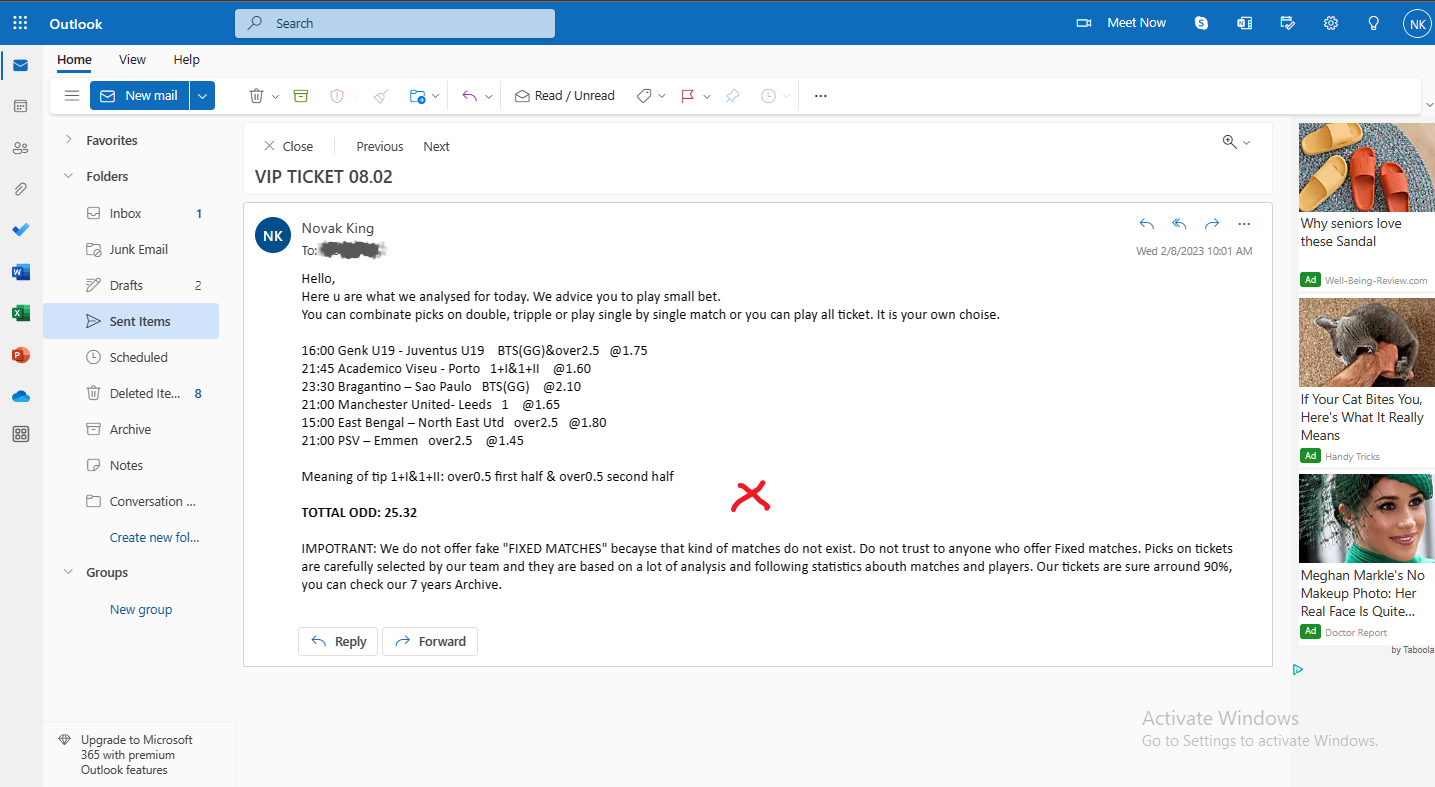Go to the Previous message

[x=380, y=146]
